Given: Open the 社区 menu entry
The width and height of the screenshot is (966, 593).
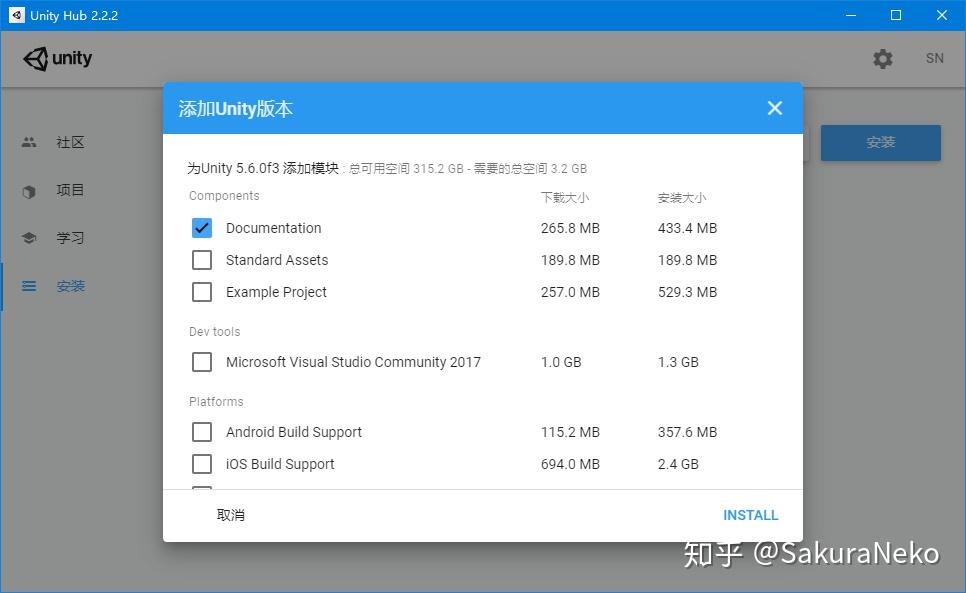Looking at the screenshot, I should (70, 142).
